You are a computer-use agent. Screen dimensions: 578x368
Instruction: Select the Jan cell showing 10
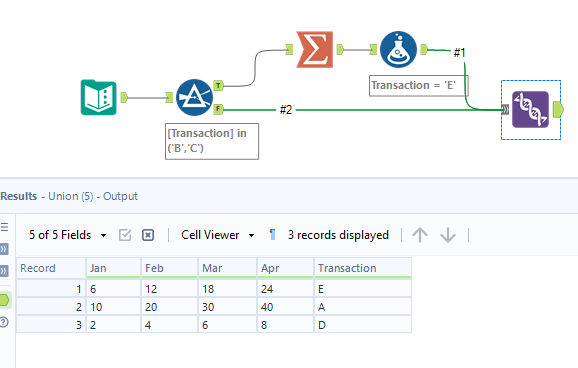pyautogui.click(x=113, y=307)
